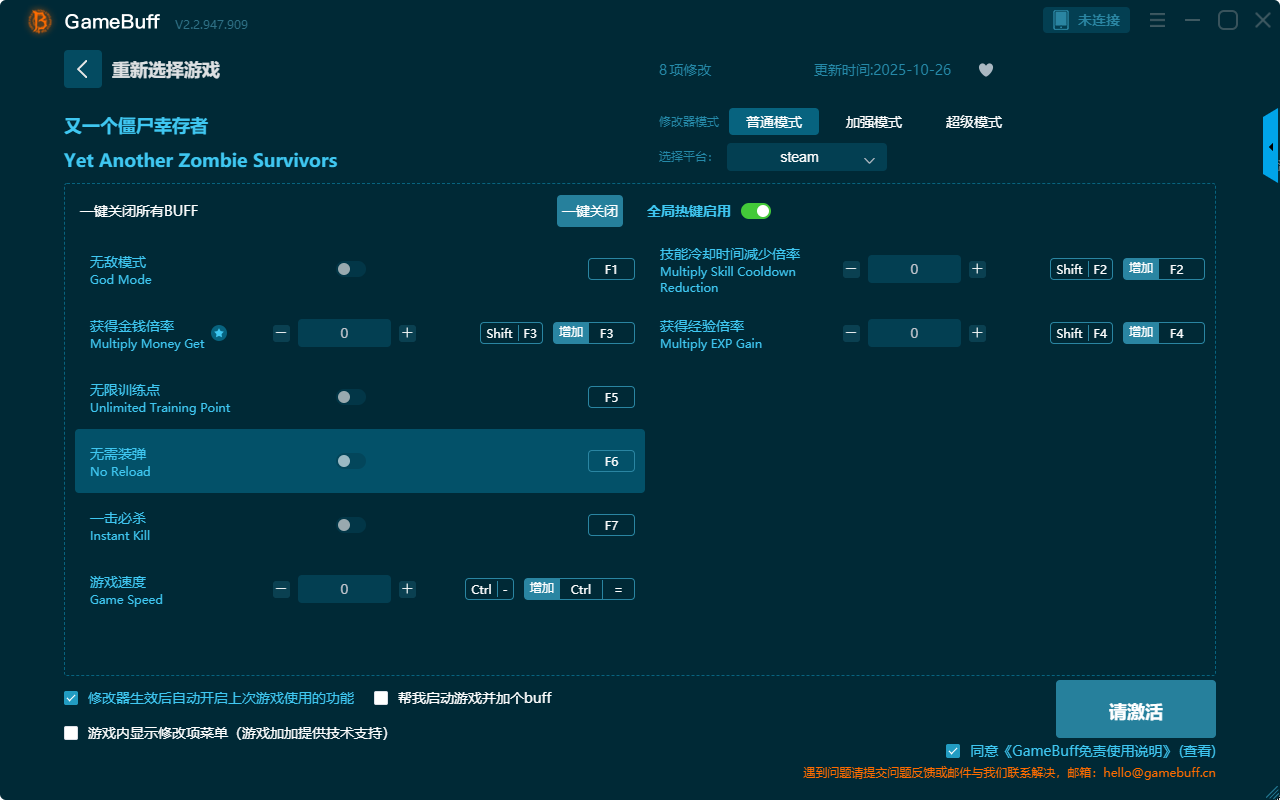
Task: Toggle God Mode switch on
Action: (351, 269)
